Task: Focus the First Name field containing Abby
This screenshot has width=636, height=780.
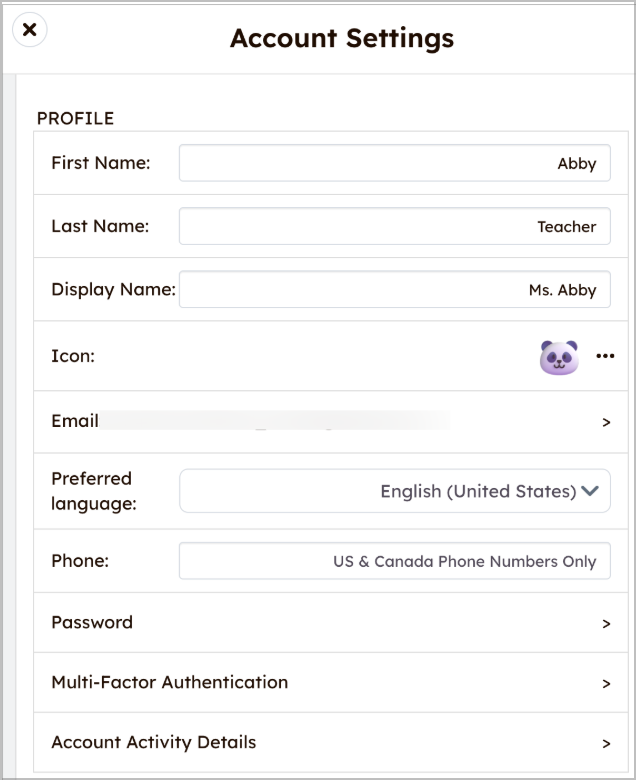Action: 394,163
